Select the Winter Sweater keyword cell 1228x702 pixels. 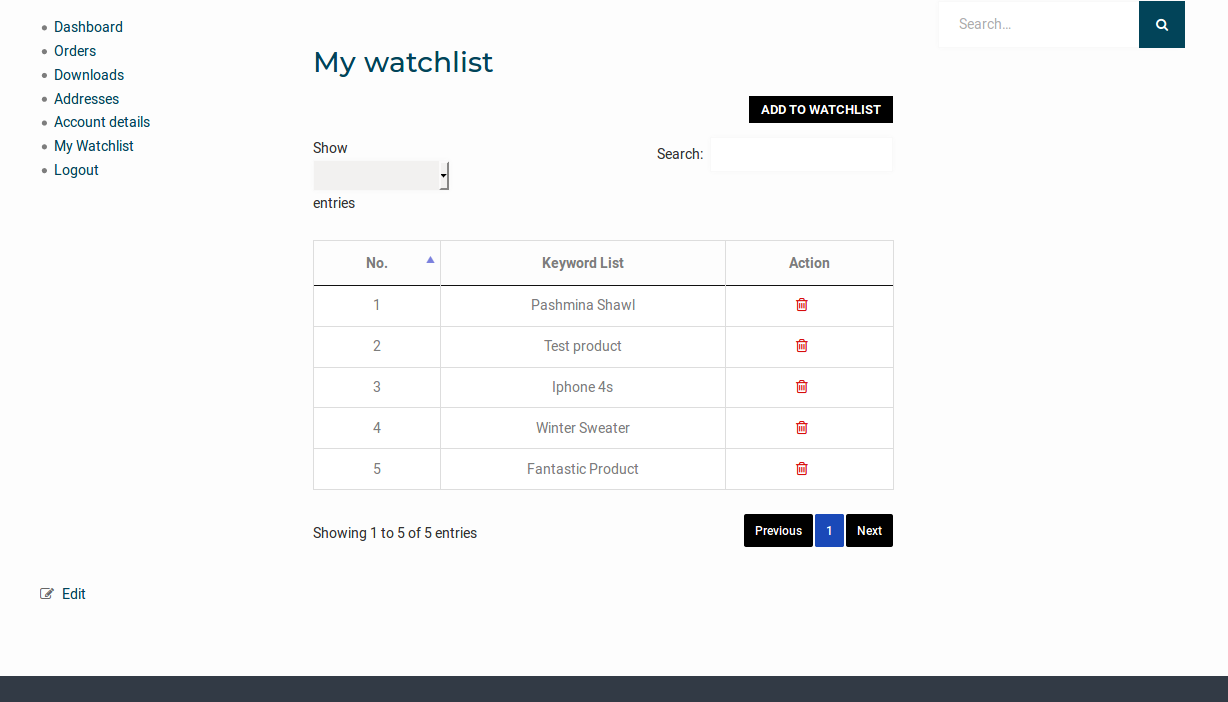pos(583,428)
